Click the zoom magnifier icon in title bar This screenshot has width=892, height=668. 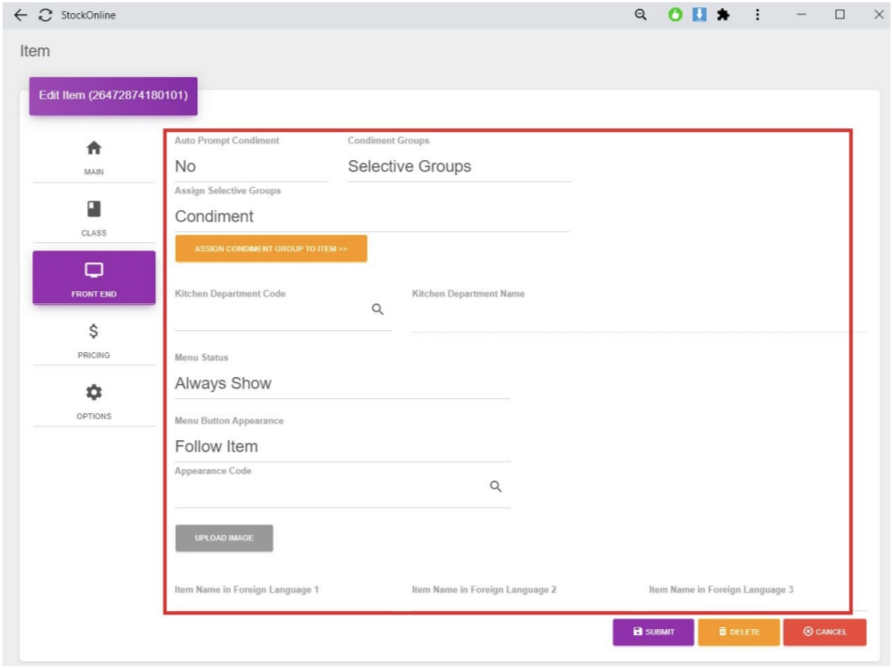641,15
